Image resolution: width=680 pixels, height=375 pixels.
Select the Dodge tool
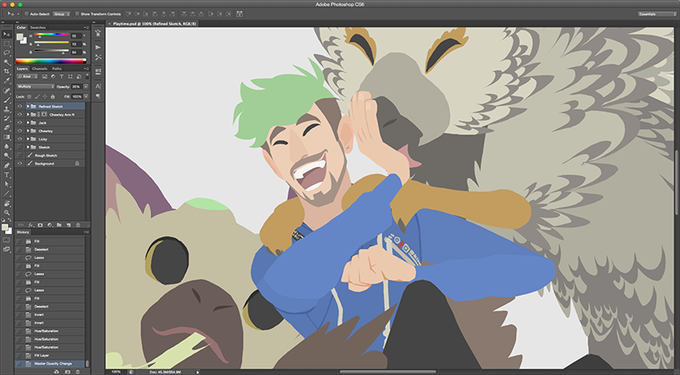(7, 156)
